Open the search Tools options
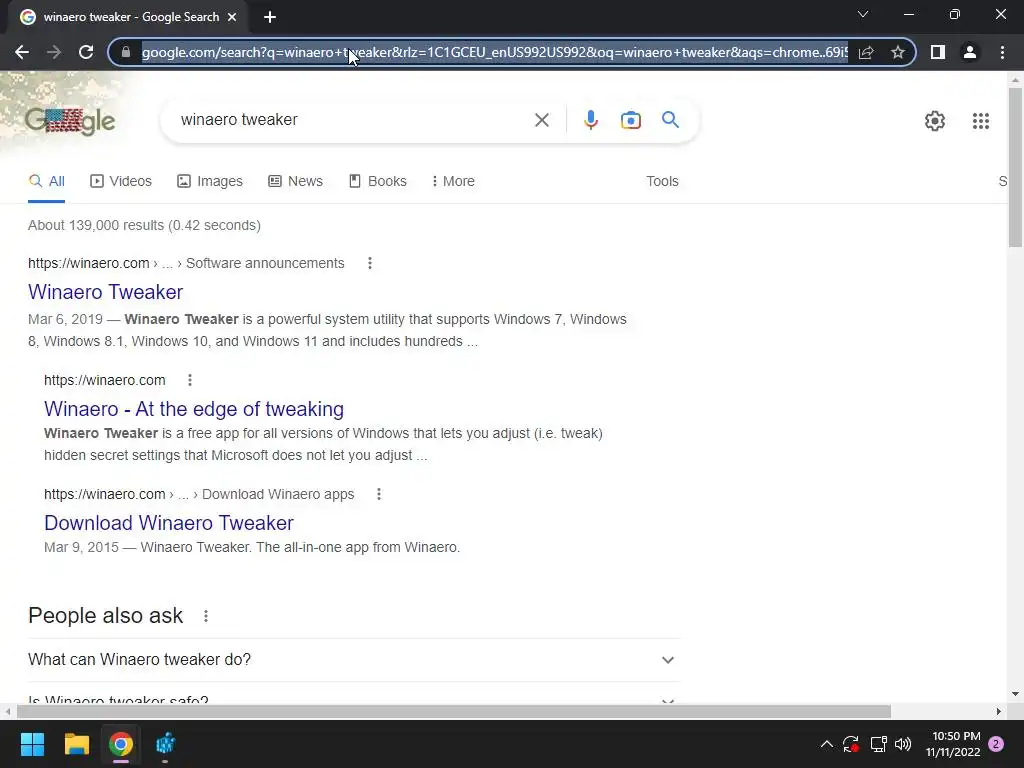Screen dimensions: 1024x768 pos(662,181)
